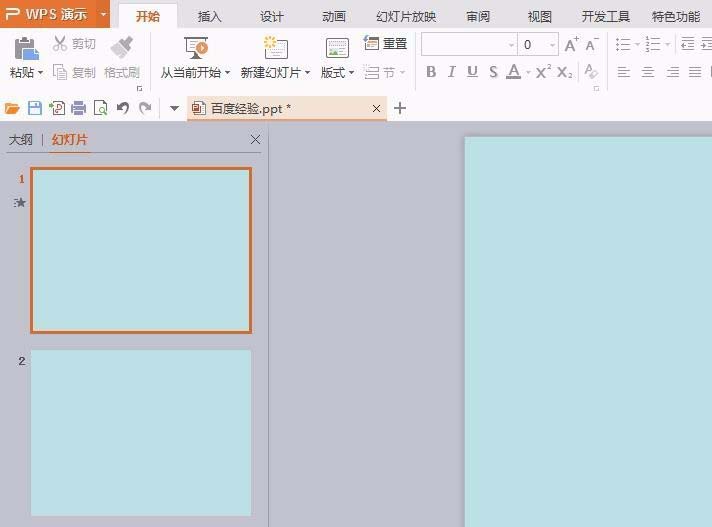Switch to the 审阅 ribbon tab

tap(478, 17)
